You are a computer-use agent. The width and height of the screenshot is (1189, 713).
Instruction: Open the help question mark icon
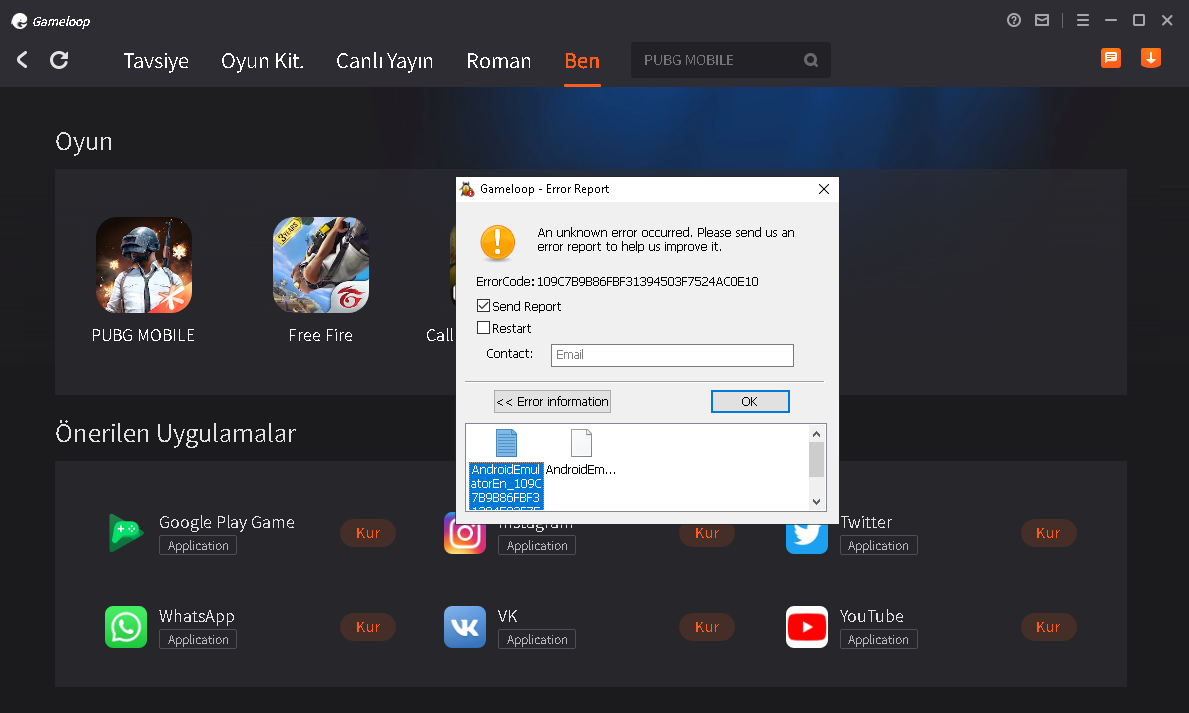pyautogui.click(x=1014, y=20)
